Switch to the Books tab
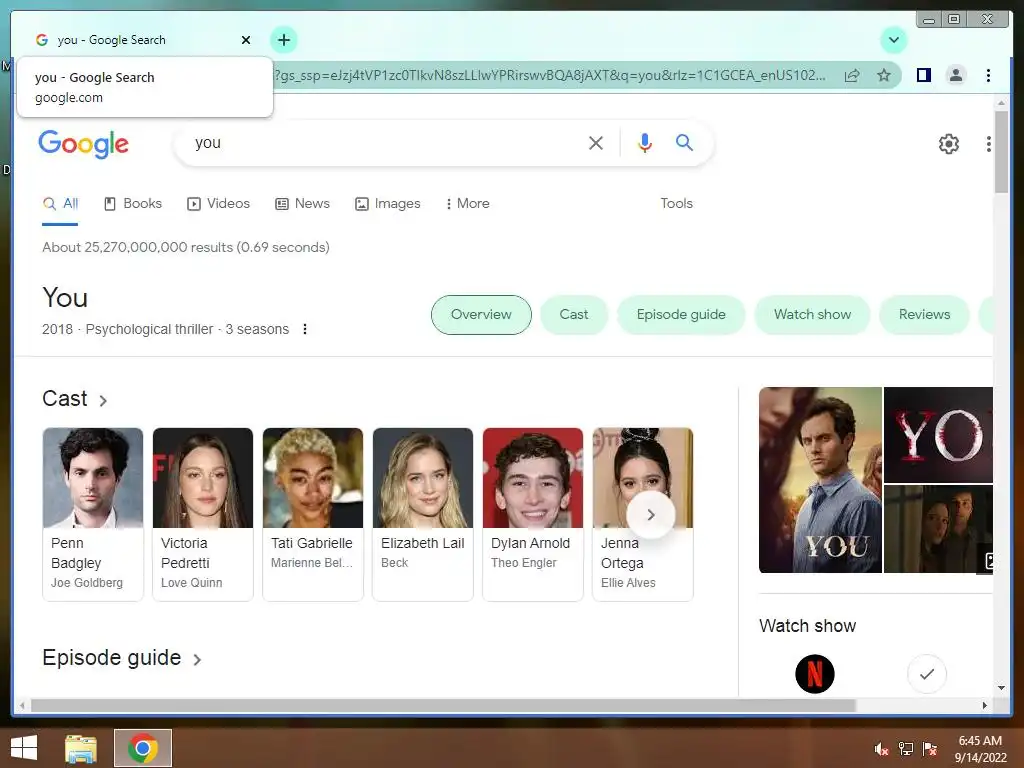This screenshot has height=768, width=1024. (x=133, y=204)
